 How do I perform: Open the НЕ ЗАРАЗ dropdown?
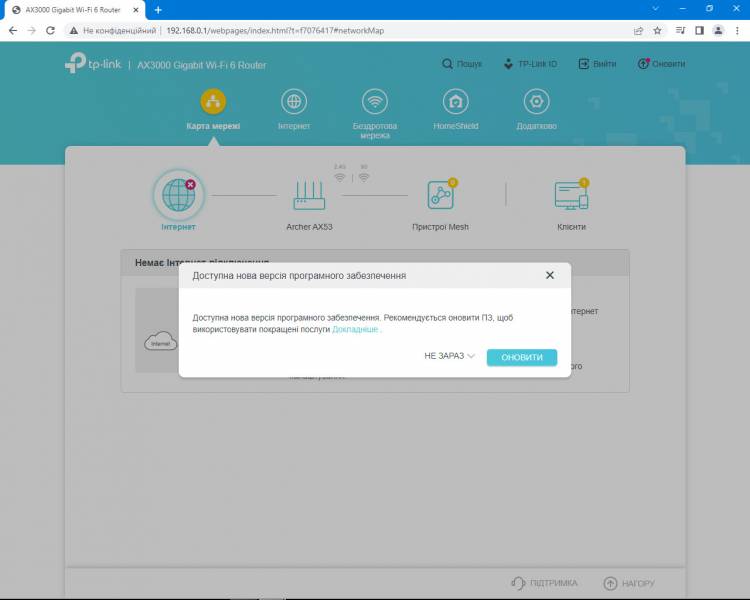coord(449,356)
